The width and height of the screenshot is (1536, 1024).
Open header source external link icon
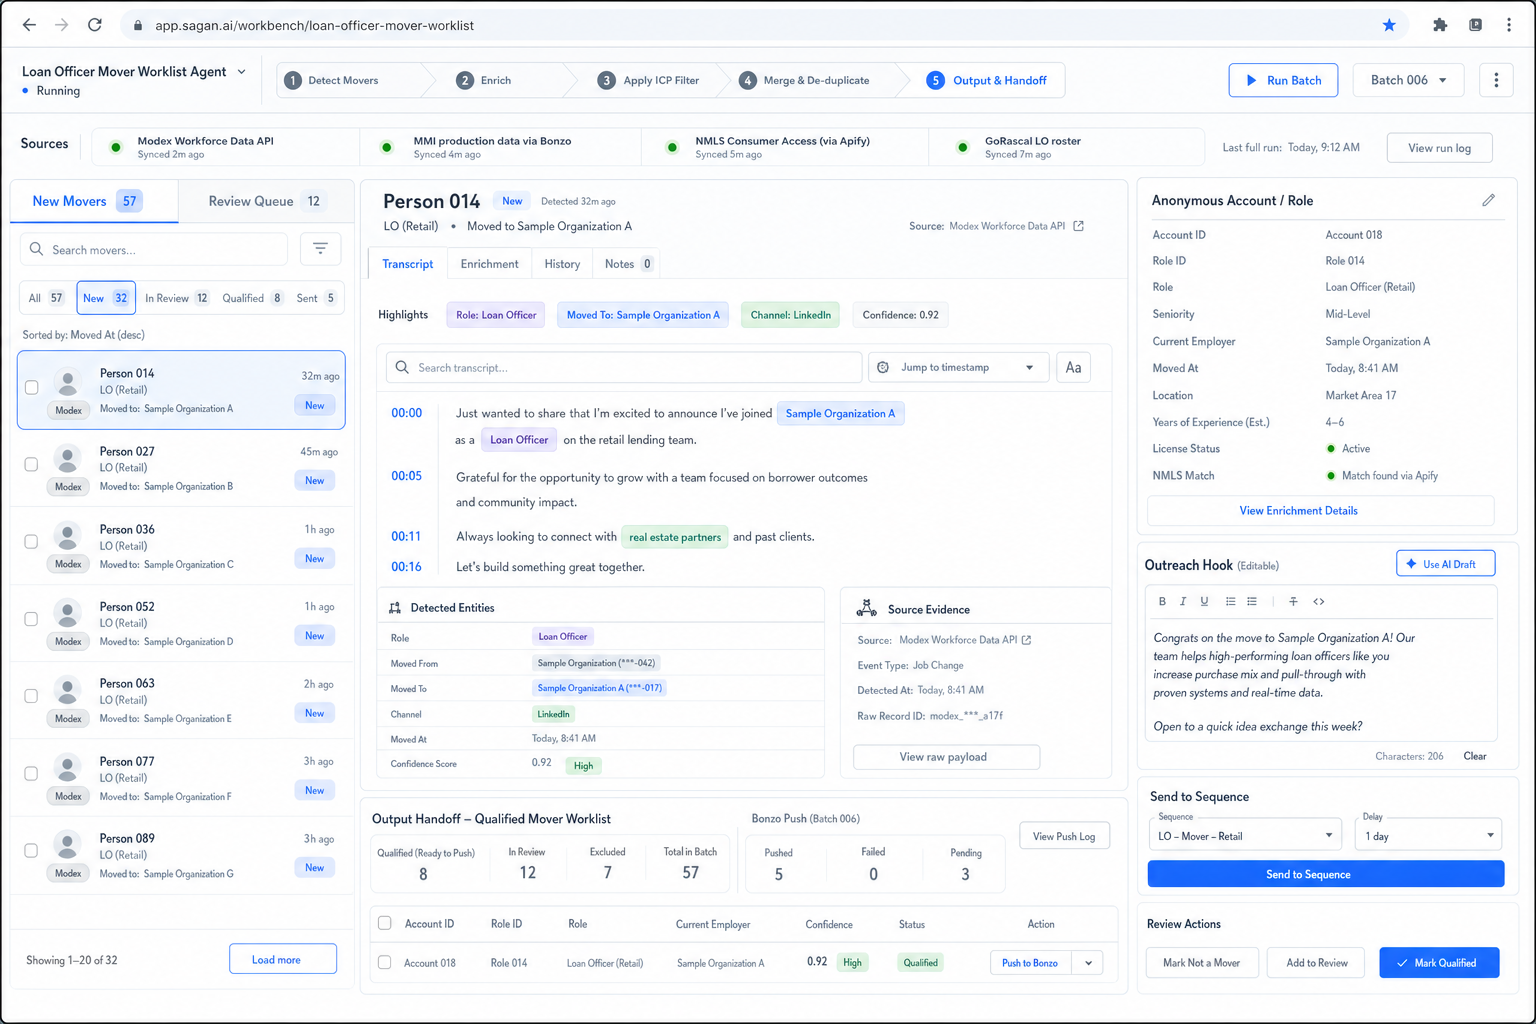pyautogui.click(x=1078, y=226)
